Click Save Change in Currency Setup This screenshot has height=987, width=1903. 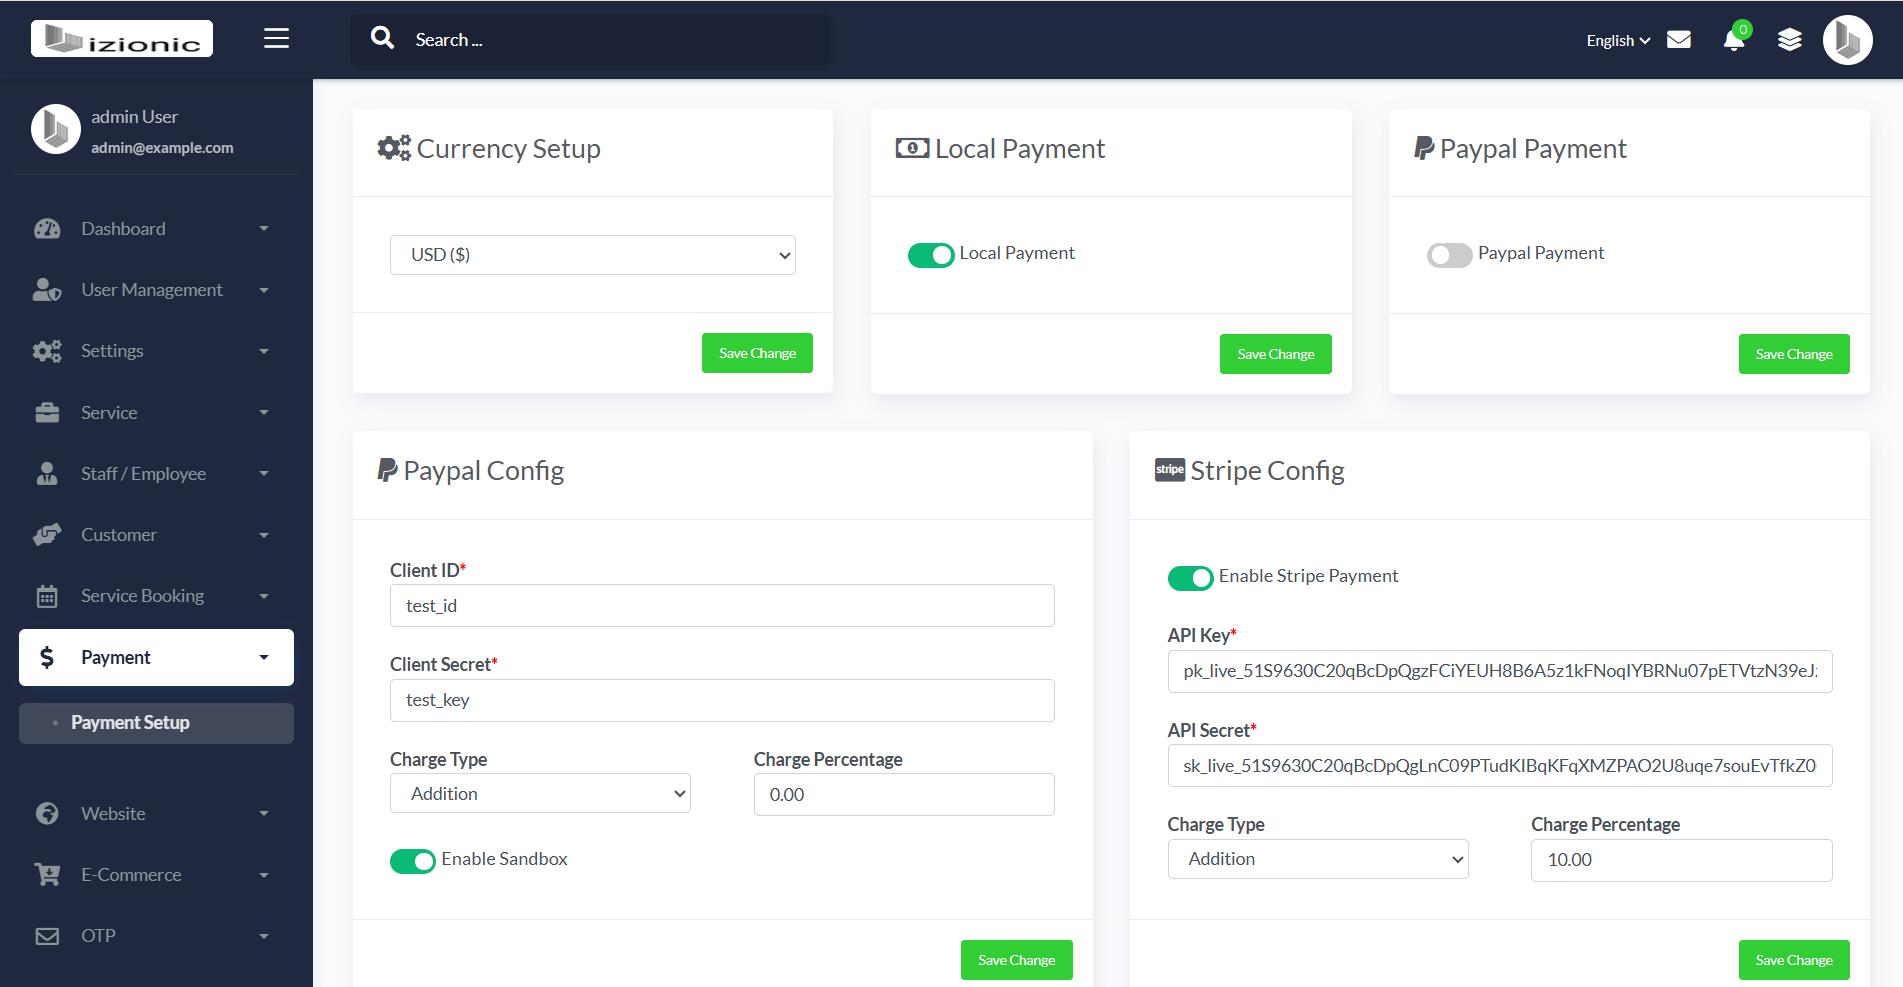pos(757,352)
